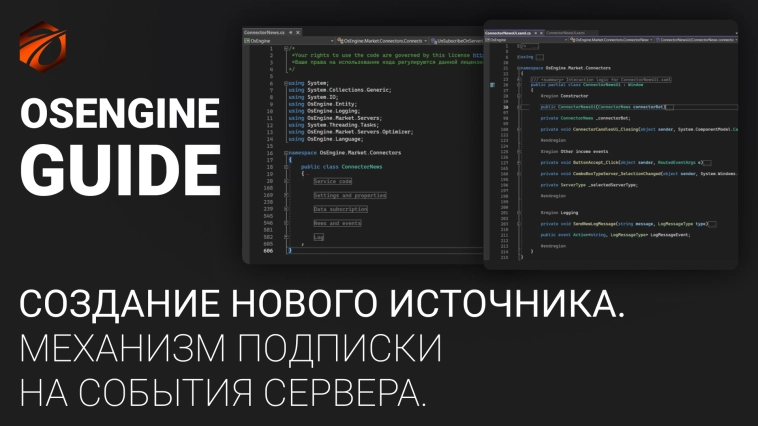Click 'using OsEngine.Market.Servers.Optimizer;' line
Screen dimensions: 758x426
click(351, 132)
